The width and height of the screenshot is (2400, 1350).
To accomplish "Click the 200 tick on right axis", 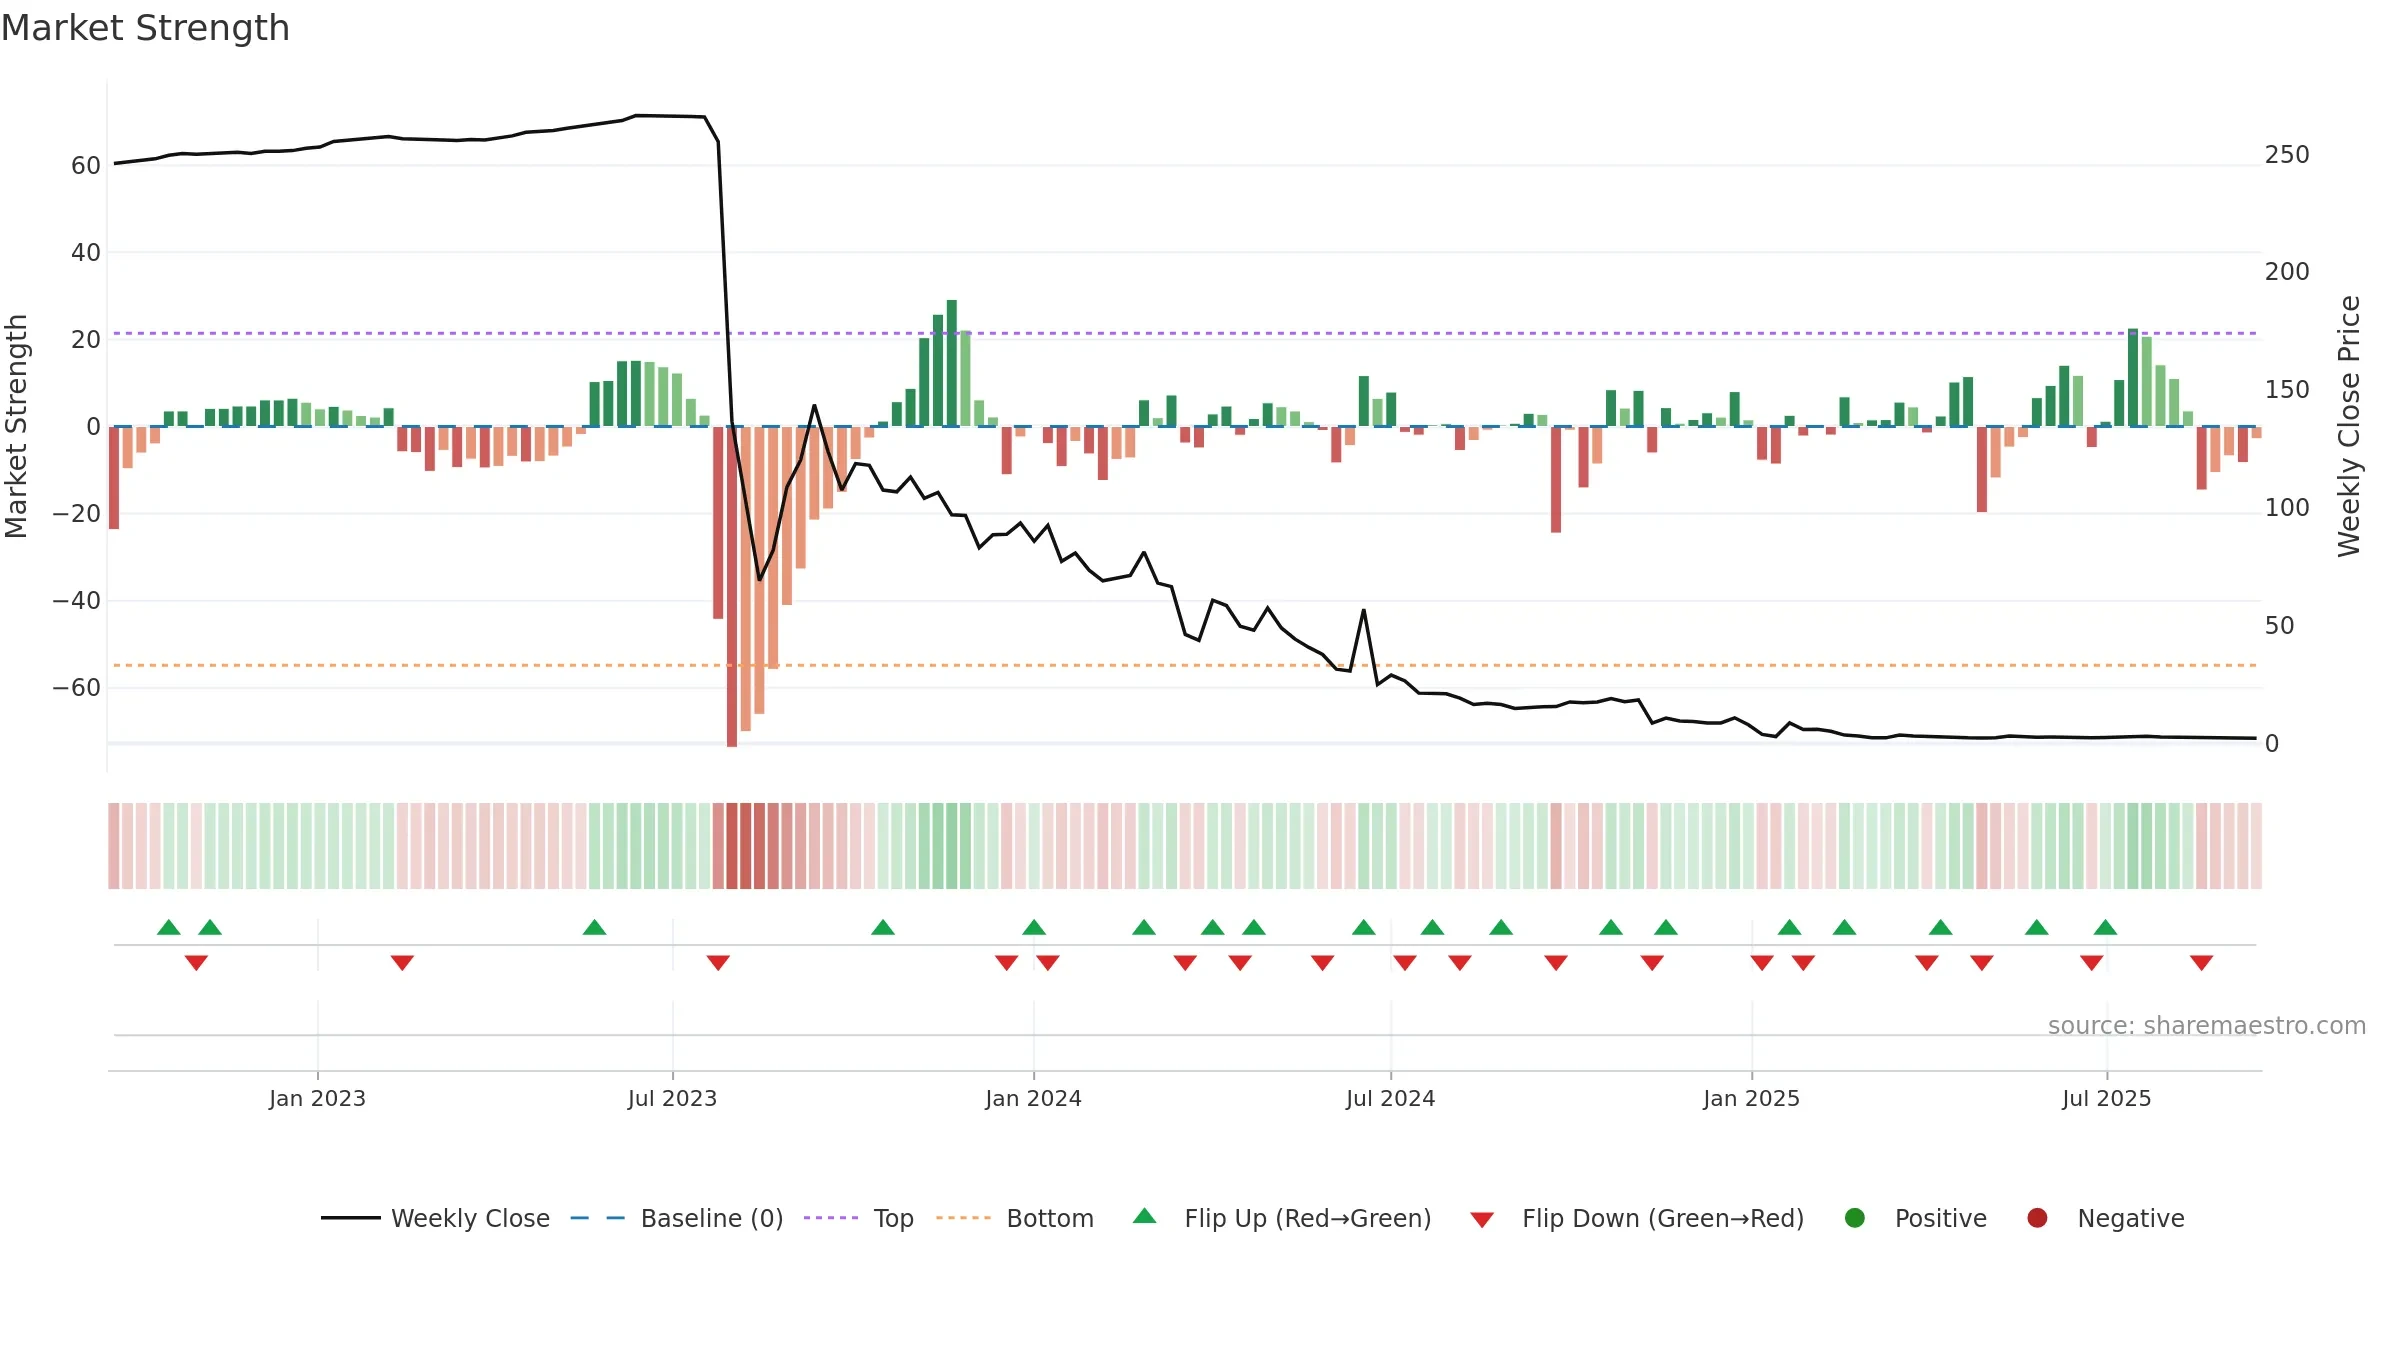I will click(x=2287, y=272).
